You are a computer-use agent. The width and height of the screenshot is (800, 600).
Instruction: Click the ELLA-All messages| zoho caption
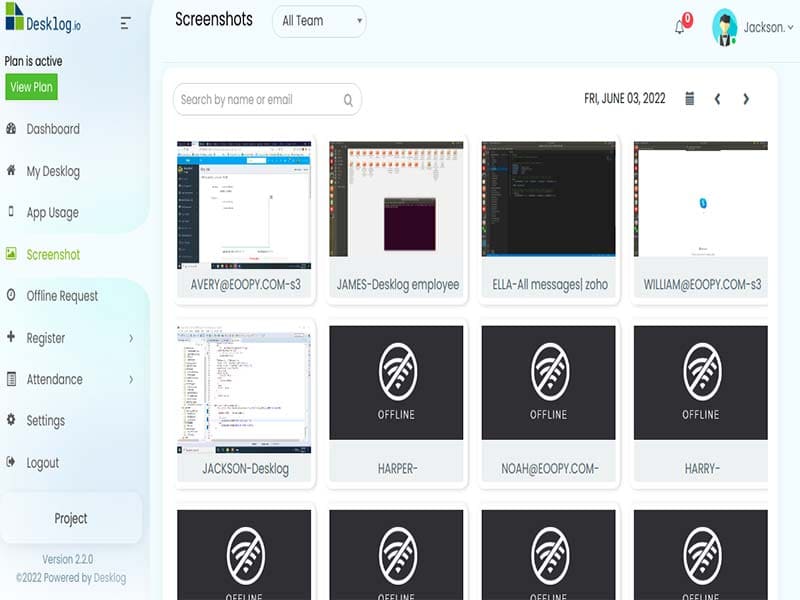coord(550,285)
